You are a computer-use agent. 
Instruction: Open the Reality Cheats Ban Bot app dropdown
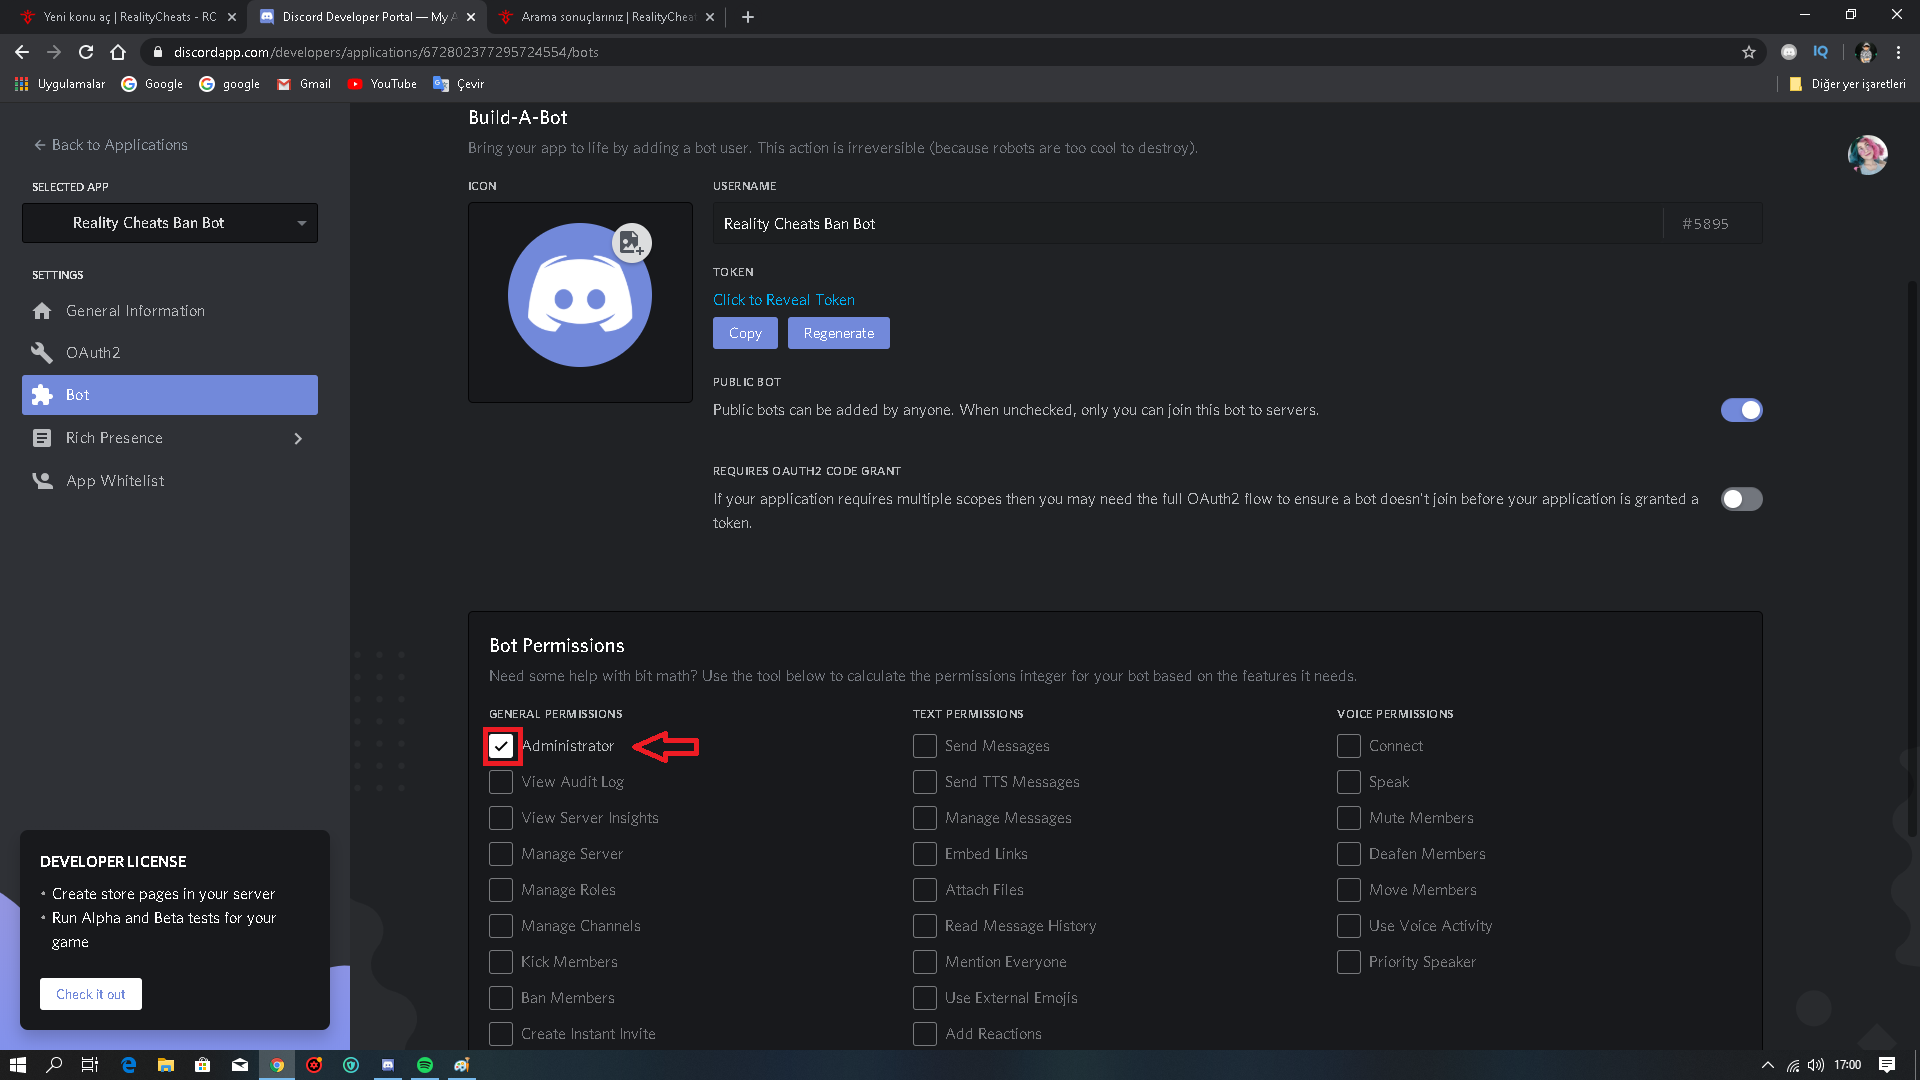click(170, 223)
